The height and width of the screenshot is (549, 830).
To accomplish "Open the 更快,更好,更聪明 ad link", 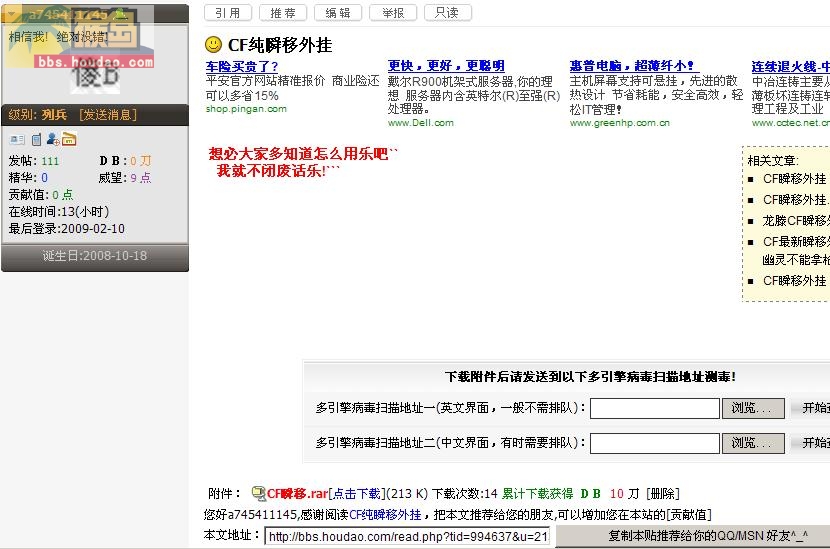I will click(x=446, y=66).
